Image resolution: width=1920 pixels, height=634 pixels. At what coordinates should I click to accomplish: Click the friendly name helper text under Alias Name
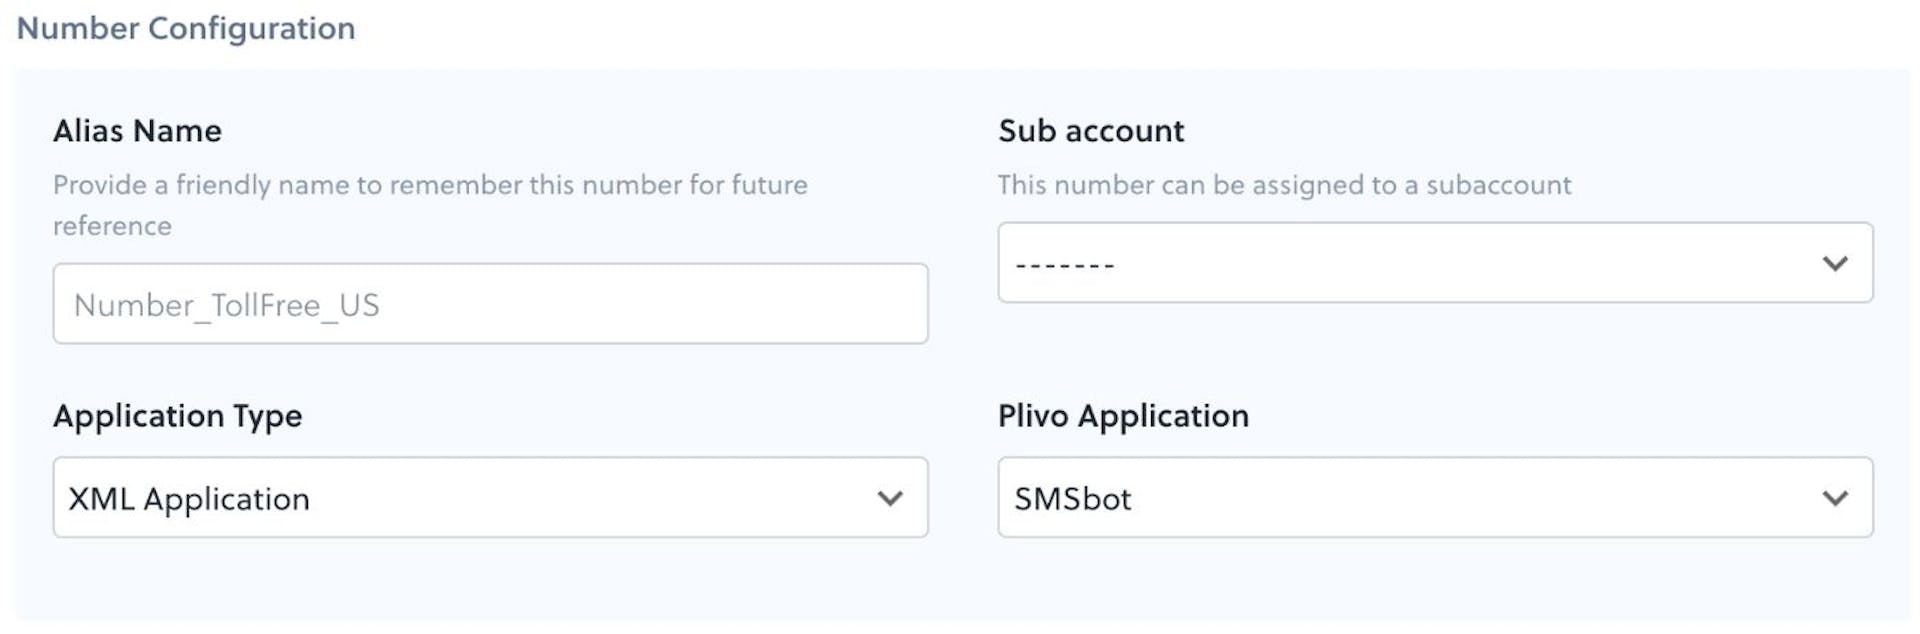(430, 184)
